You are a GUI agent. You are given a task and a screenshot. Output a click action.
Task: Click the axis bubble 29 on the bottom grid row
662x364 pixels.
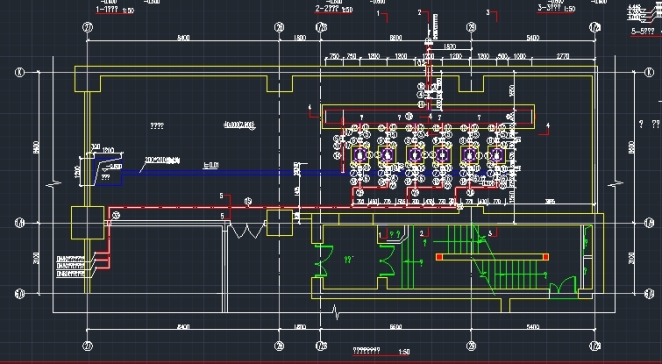click(x=471, y=346)
